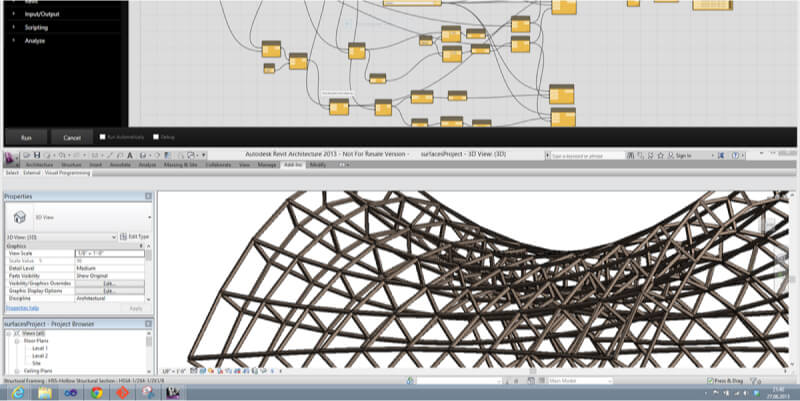Open the red Git icon on the taskbar

click(122, 392)
